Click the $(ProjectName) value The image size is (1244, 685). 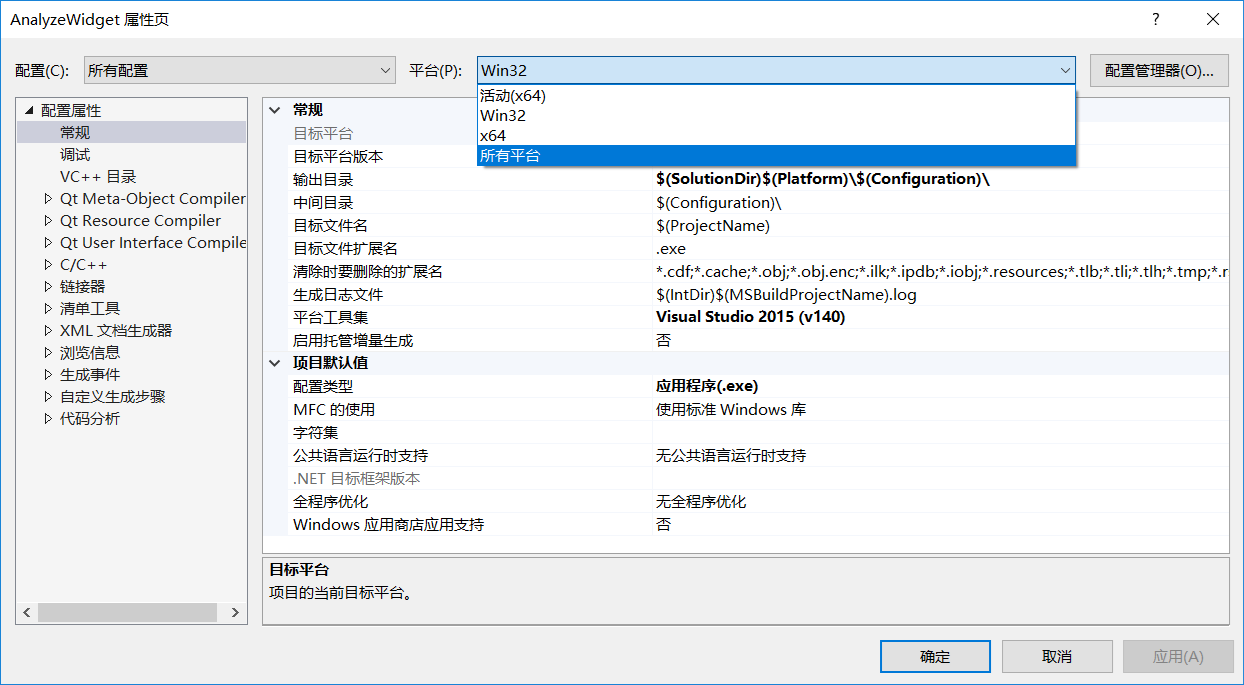[x=713, y=225]
